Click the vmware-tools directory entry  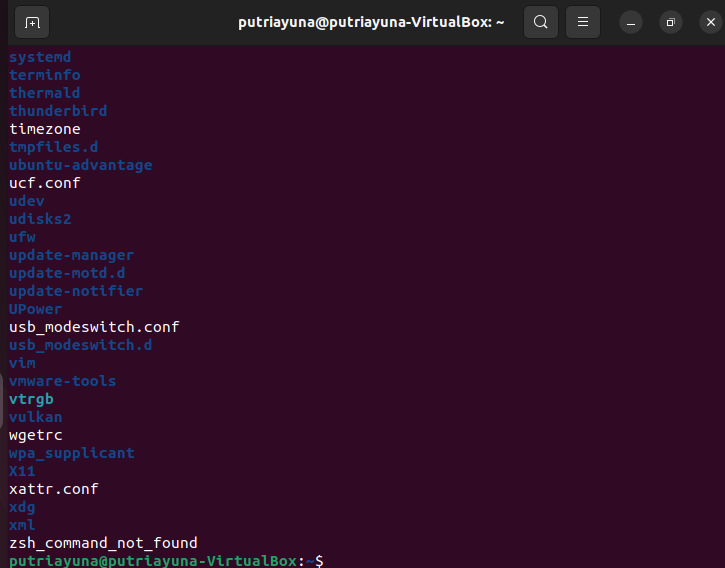point(62,381)
